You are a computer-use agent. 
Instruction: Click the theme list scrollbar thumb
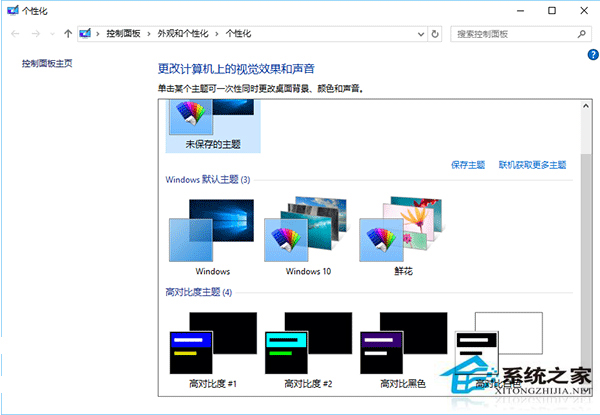(x=586, y=268)
